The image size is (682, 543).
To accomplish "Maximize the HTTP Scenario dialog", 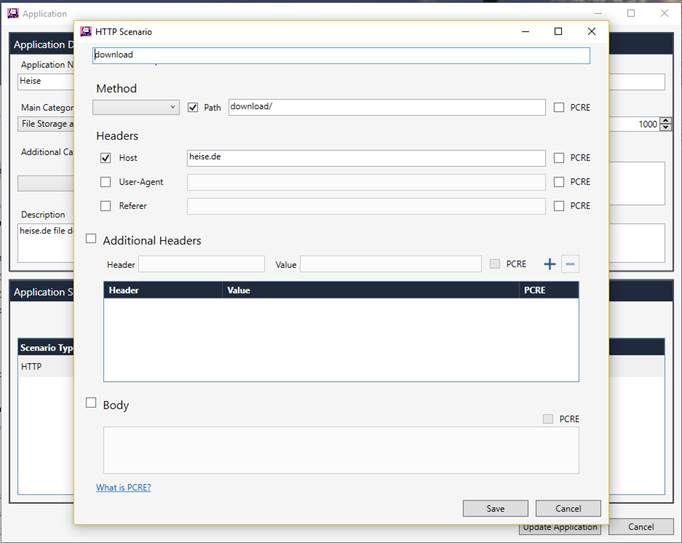I will (558, 31).
